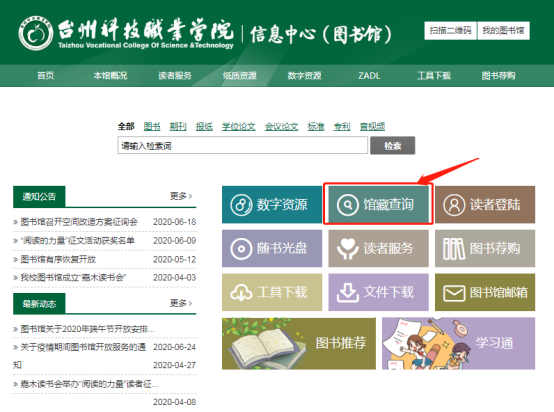The width and height of the screenshot is (554, 412).
Task: Open the 图书推荐 banner thumbnail
Action: [x=299, y=343]
